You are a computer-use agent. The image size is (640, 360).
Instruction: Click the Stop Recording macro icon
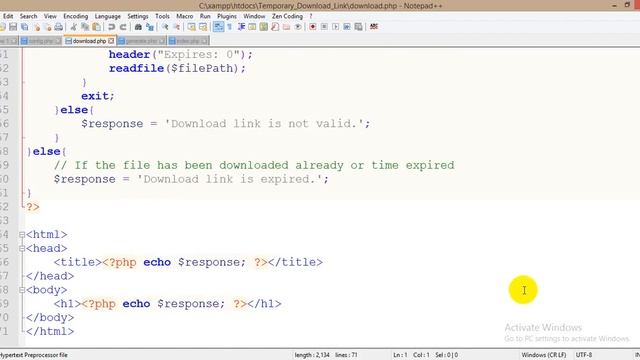coord(324,27)
